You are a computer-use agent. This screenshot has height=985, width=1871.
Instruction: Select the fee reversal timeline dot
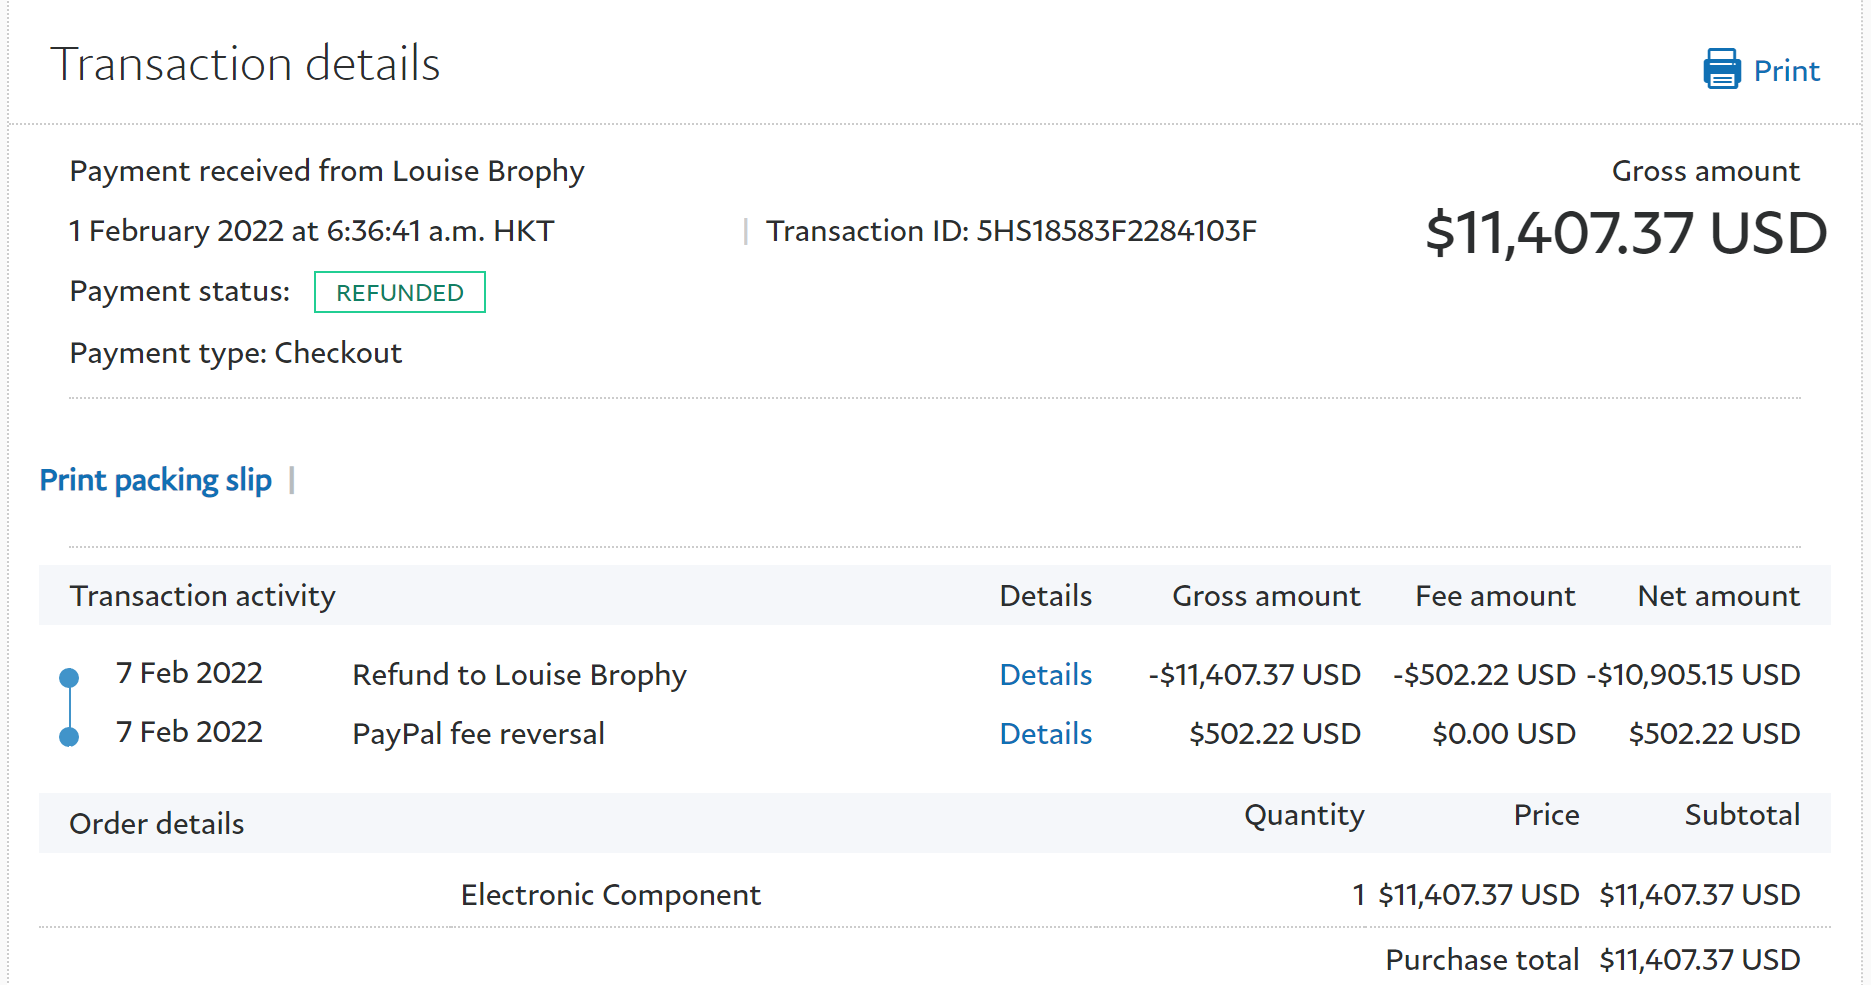click(69, 737)
